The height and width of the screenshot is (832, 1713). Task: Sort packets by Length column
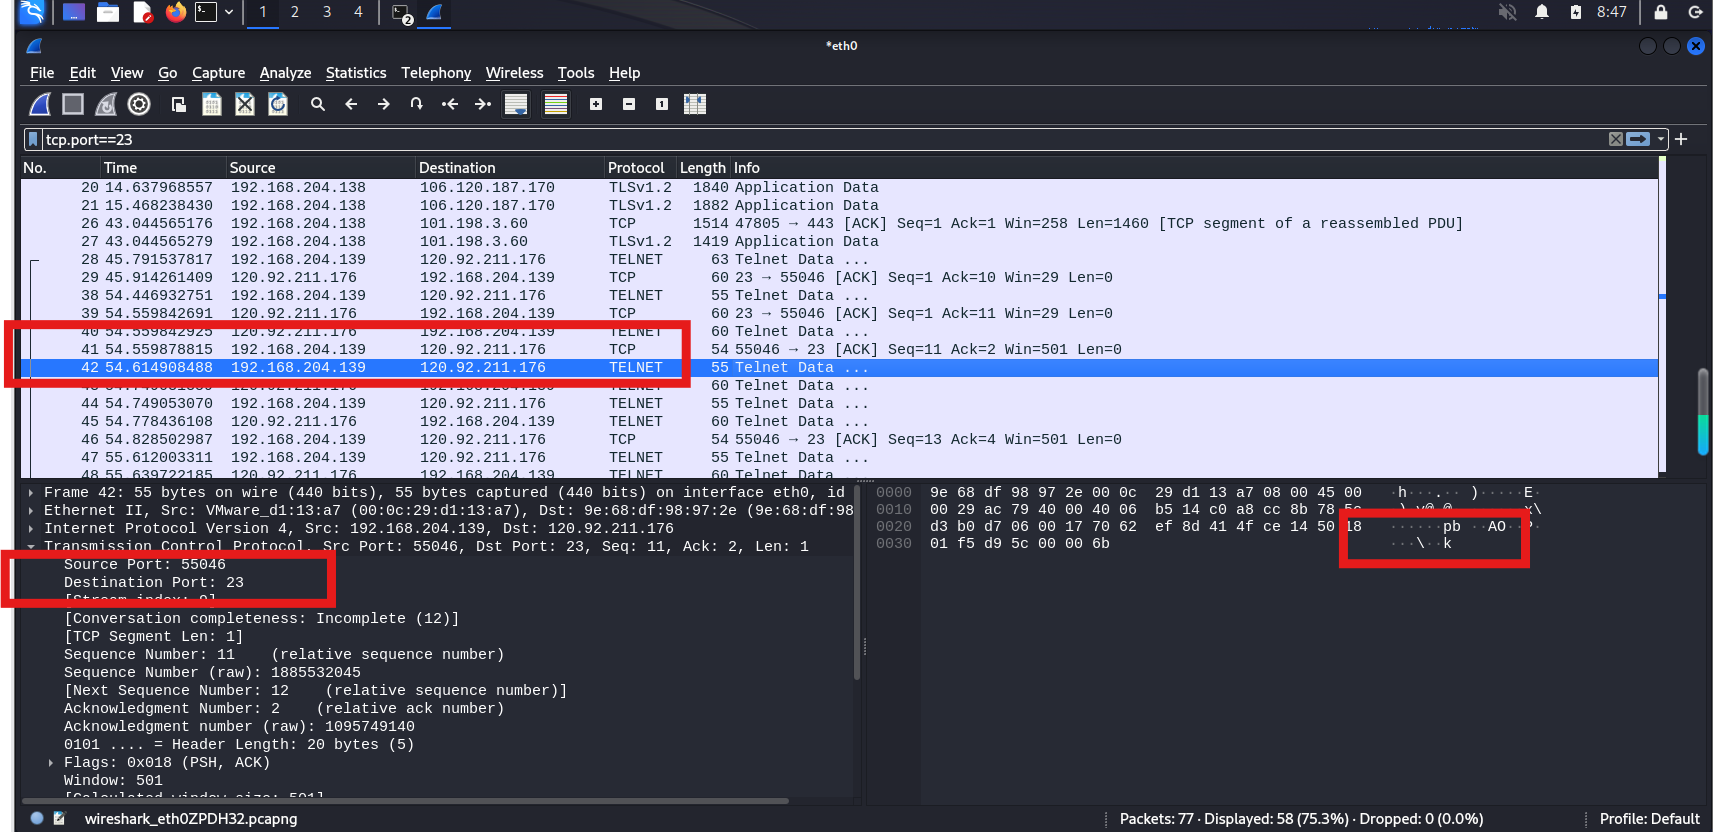(x=703, y=168)
